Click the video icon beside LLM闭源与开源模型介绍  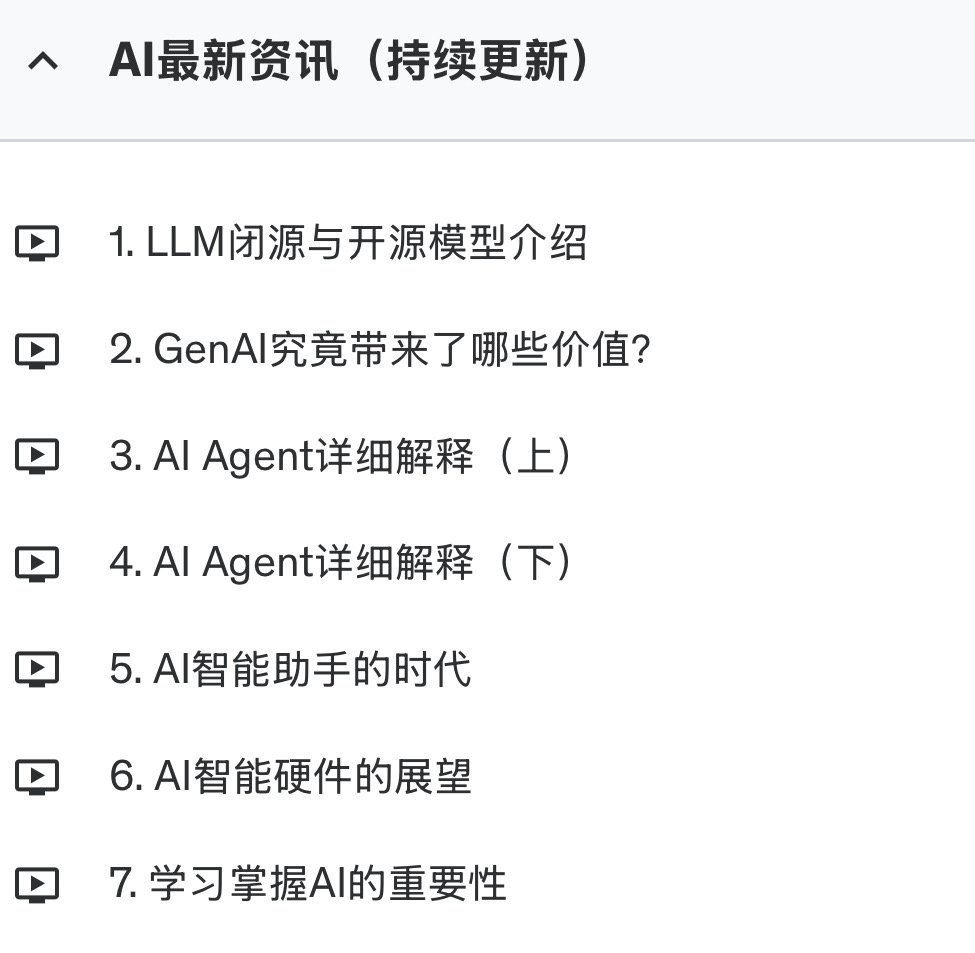pyautogui.click(x=37, y=243)
